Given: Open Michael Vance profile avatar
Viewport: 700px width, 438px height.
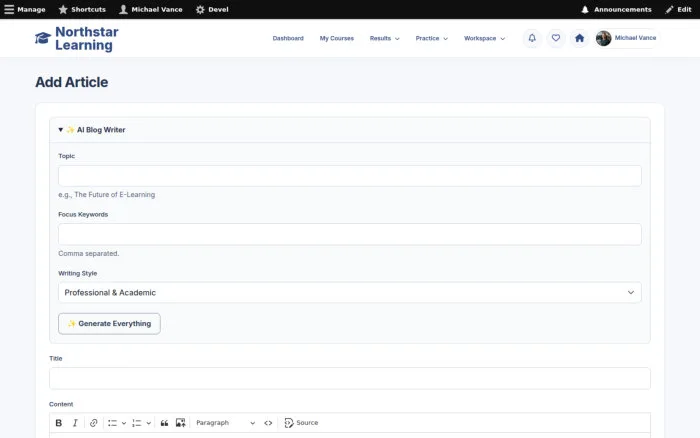Looking at the screenshot, I should tap(604, 38).
